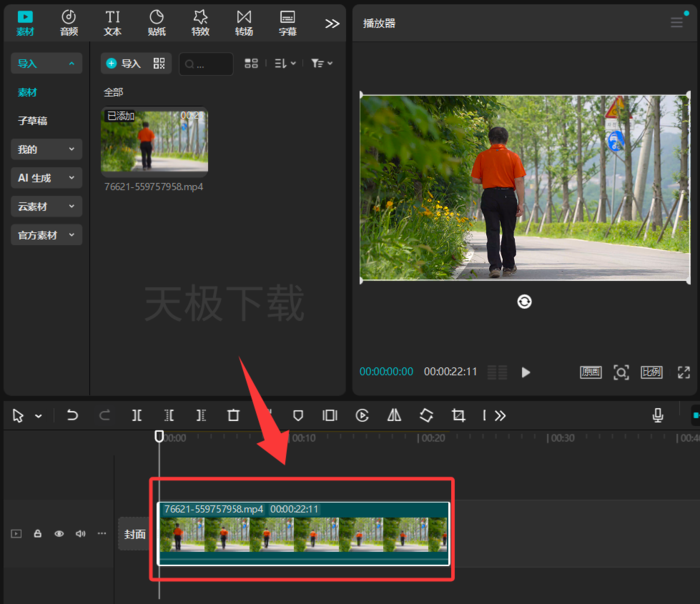The image size is (700, 604).
Task: Open the player panel menu
Action: pyautogui.click(x=676, y=23)
